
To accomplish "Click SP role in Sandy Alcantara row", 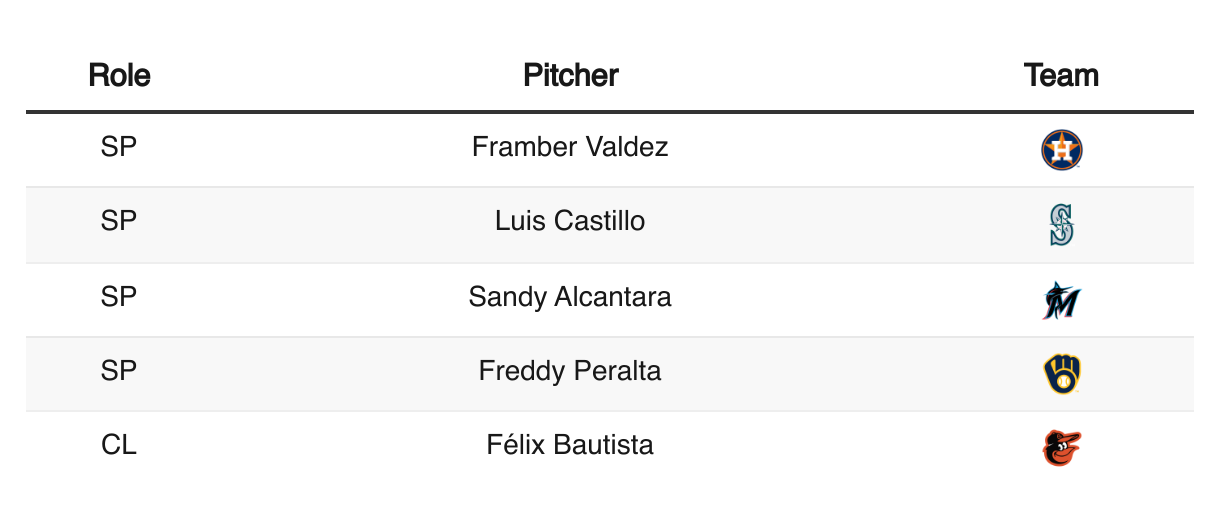I will [x=119, y=297].
